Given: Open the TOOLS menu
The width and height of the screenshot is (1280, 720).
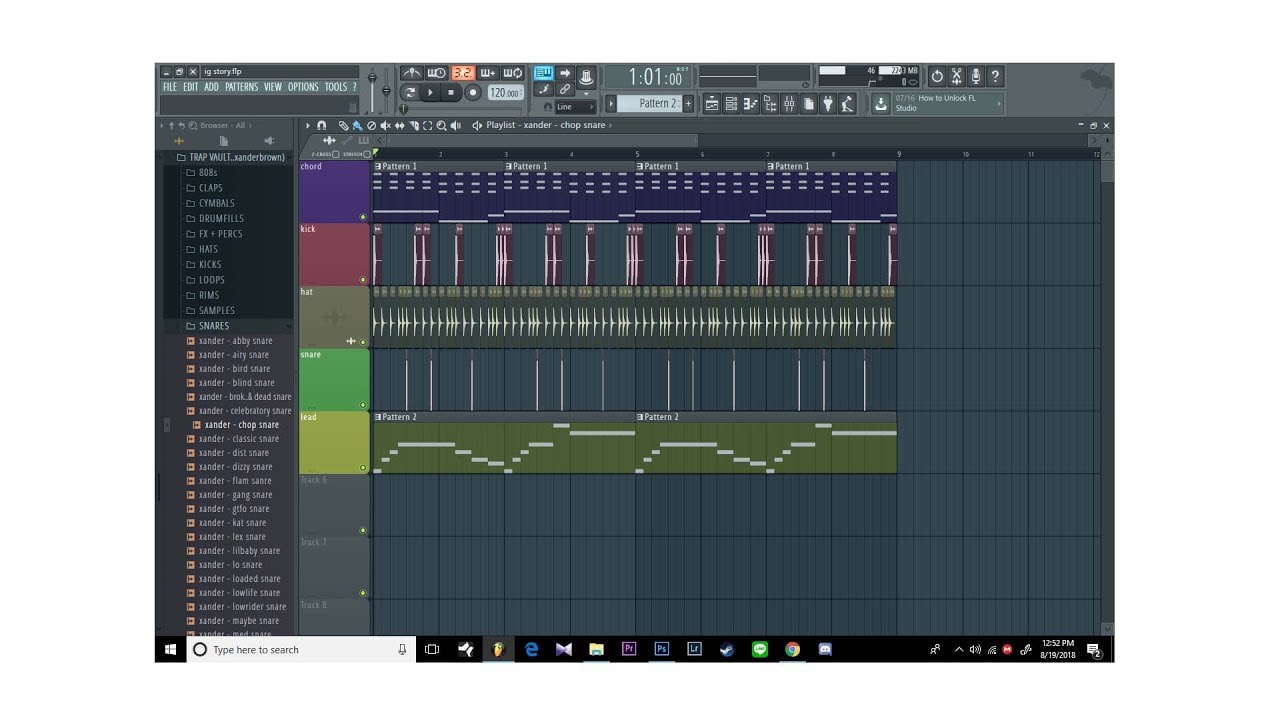Looking at the screenshot, I should click(x=335, y=87).
